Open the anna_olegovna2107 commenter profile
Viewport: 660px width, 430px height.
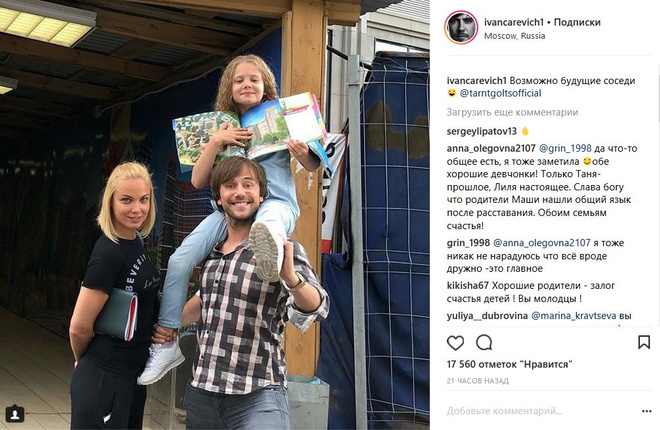click(x=491, y=149)
